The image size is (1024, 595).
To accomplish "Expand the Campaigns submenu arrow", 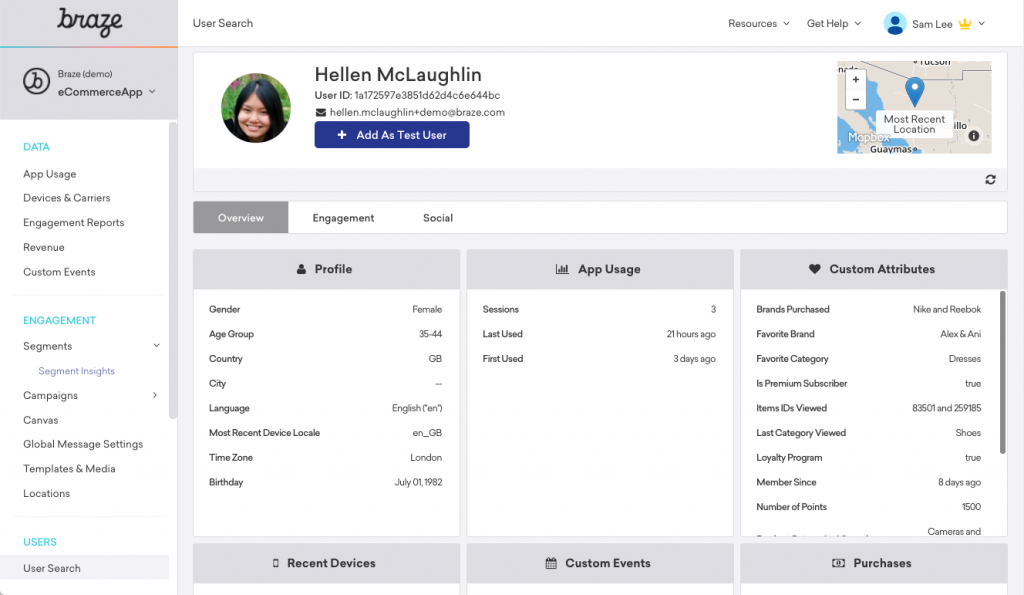I will tap(155, 395).
